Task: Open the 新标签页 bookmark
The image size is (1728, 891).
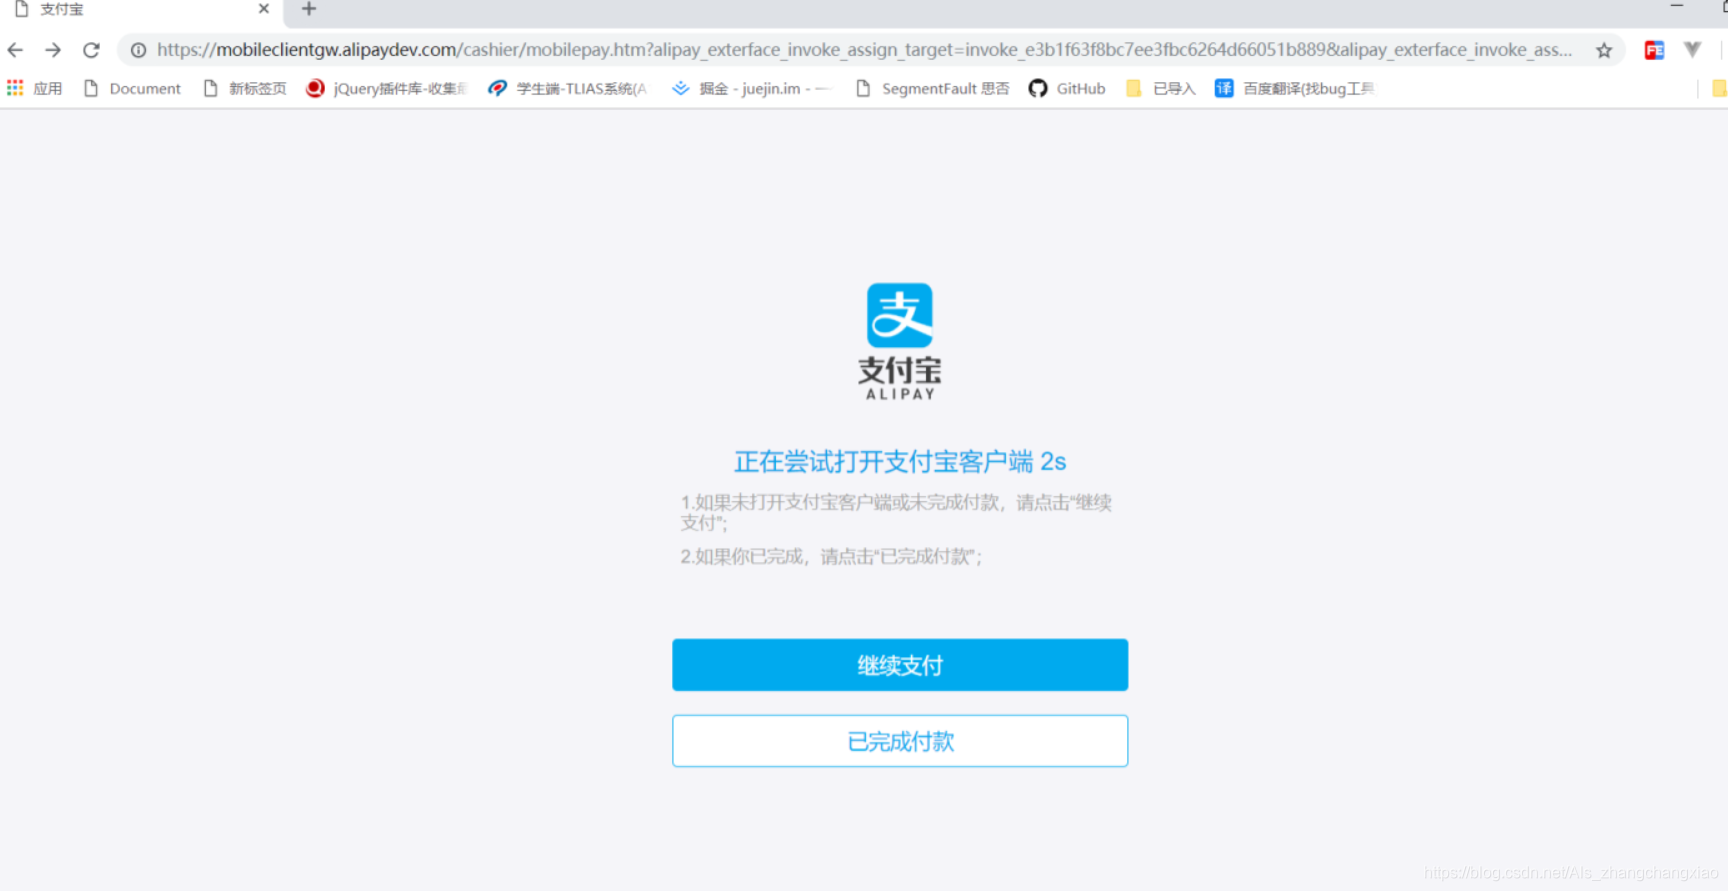Action: 245,88
